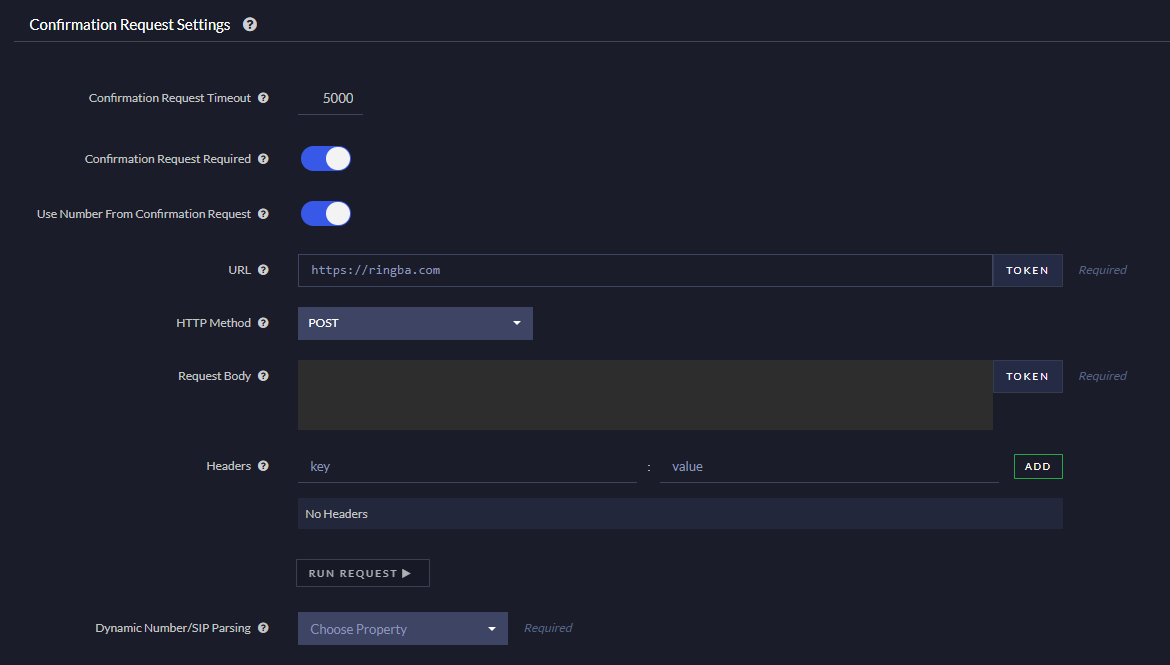Click the RUN REQUEST button
The width and height of the screenshot is (1170, 665).
coord(362,572)
